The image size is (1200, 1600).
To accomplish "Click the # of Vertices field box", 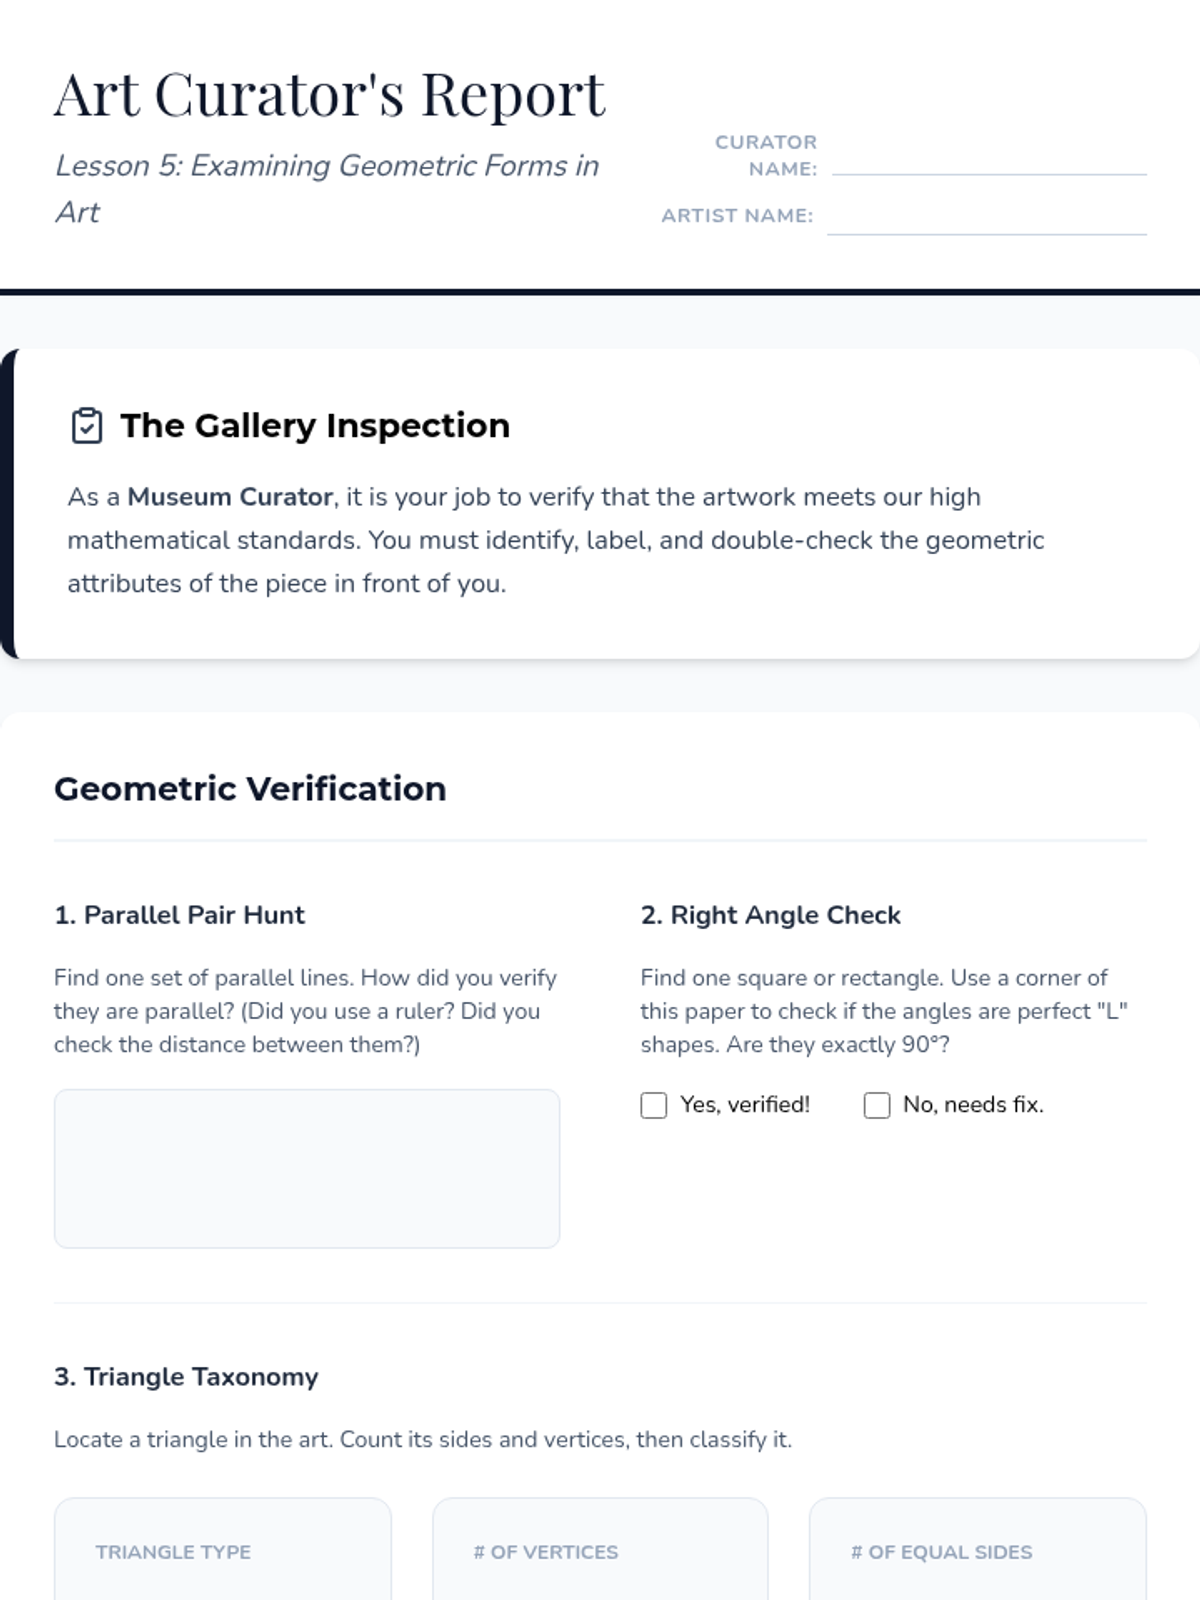I will 600,1550.
